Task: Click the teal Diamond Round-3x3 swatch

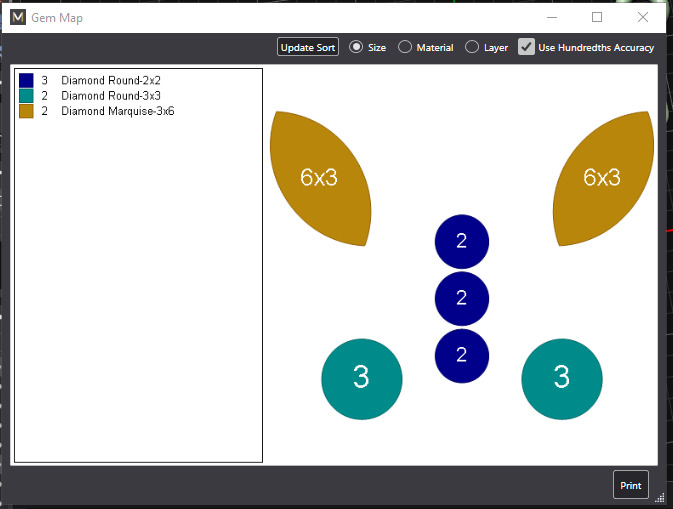Action: click(x=26, y=96)
